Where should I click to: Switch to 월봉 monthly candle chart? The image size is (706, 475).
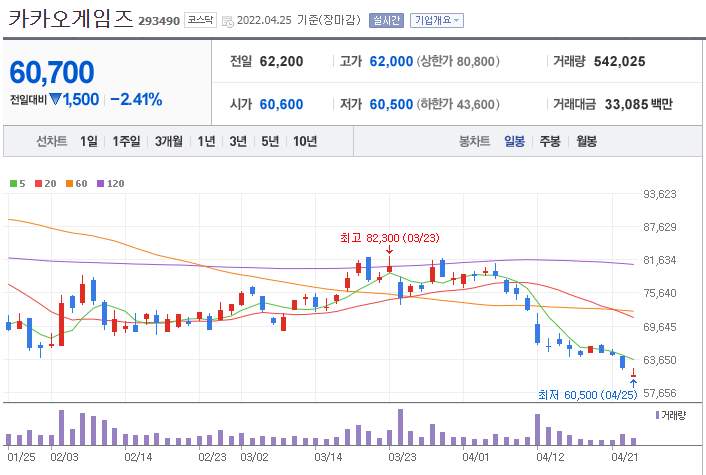pyautogui.click(x=586, y=141)
